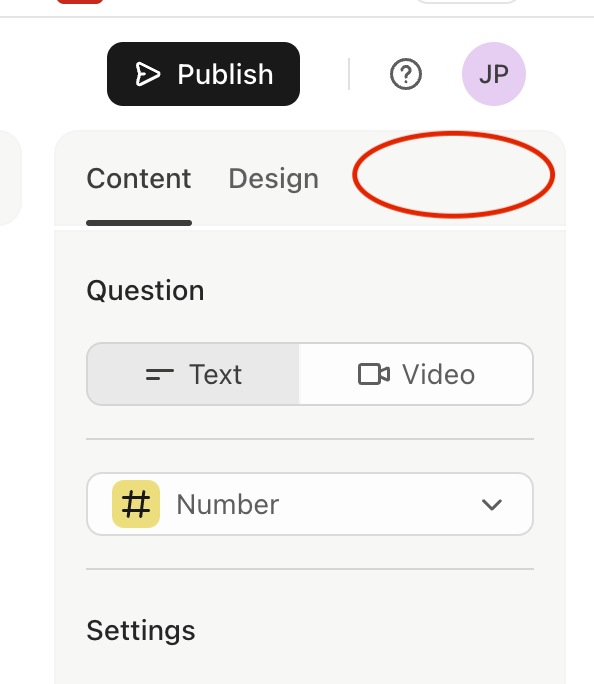The height and width of the screenshot is (684, 594).
Task: Select the Video question mode
Action: 416,374
